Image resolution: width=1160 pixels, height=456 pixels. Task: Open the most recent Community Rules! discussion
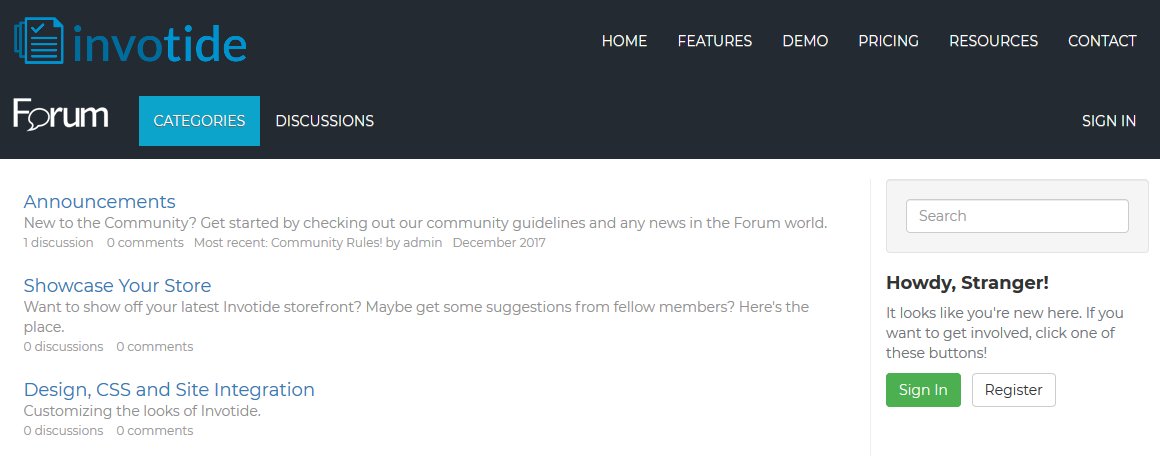pos(327,243)
